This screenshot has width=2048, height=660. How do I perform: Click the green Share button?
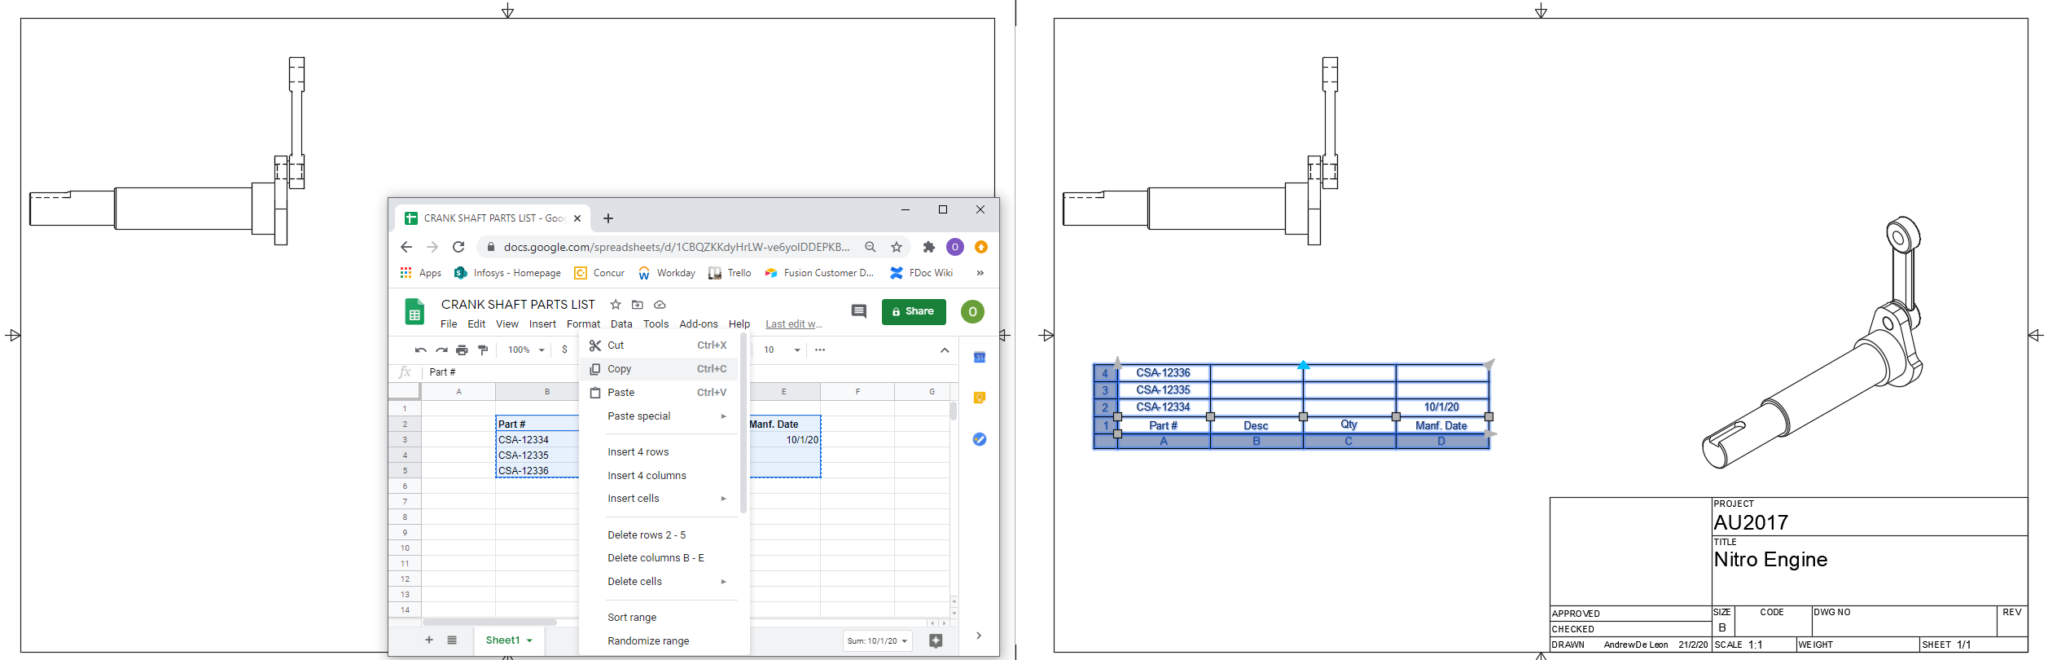(x=914, y=312)
